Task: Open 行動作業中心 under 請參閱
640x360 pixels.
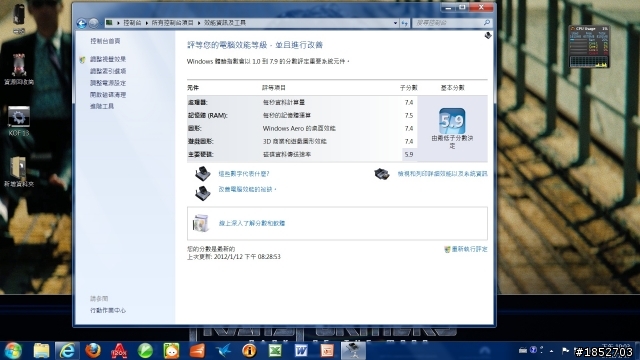Action: pyautogui.click(x=108, y=311)
